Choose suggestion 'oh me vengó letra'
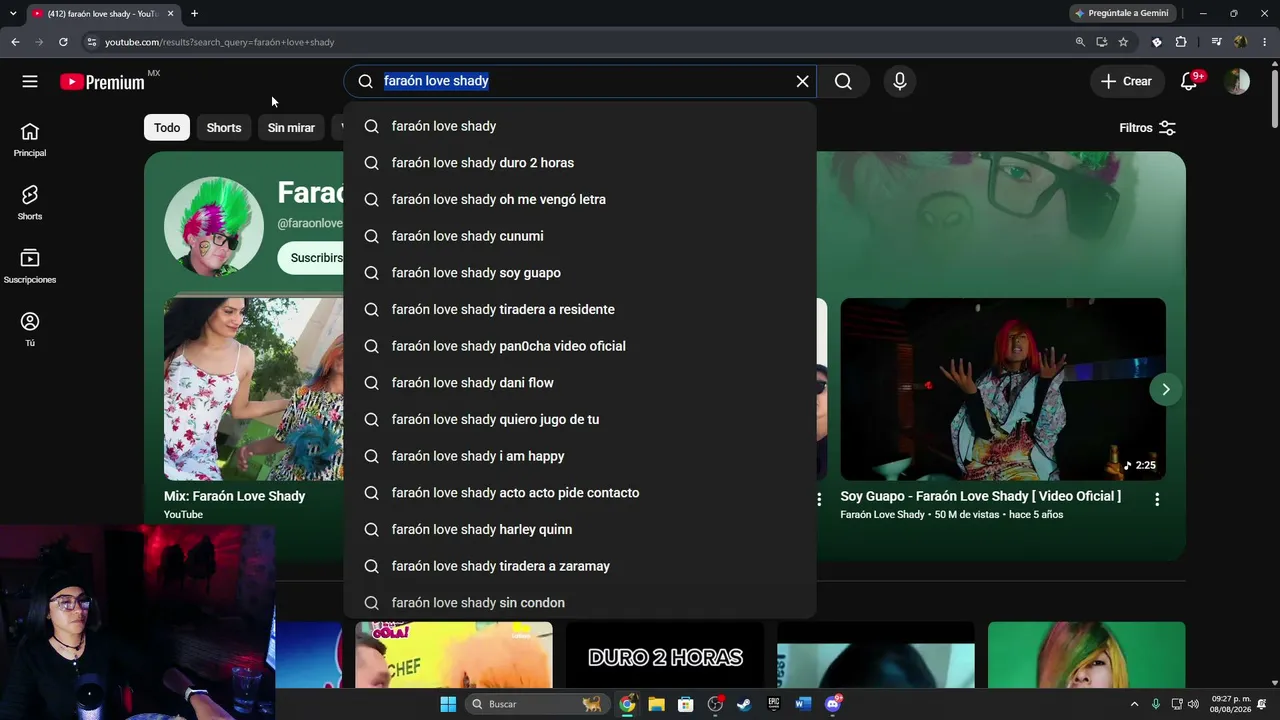The width and height of the screenshot is (1280, 720). tap(580, 199)
